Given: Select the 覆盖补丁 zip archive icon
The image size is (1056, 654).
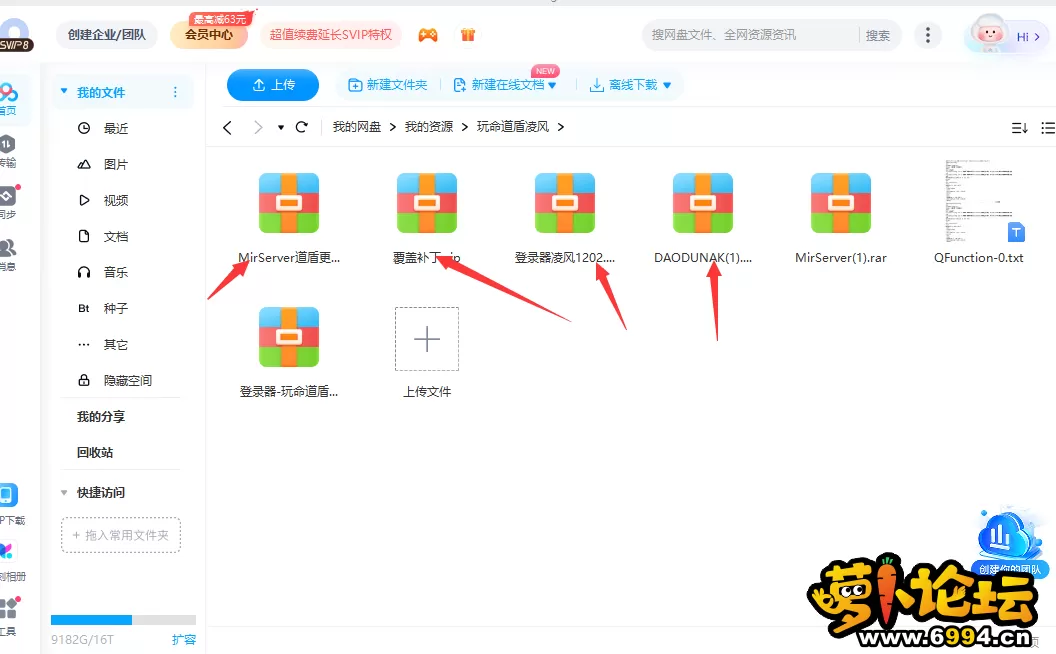Looking at the screenshot, I should pos(427,203).
